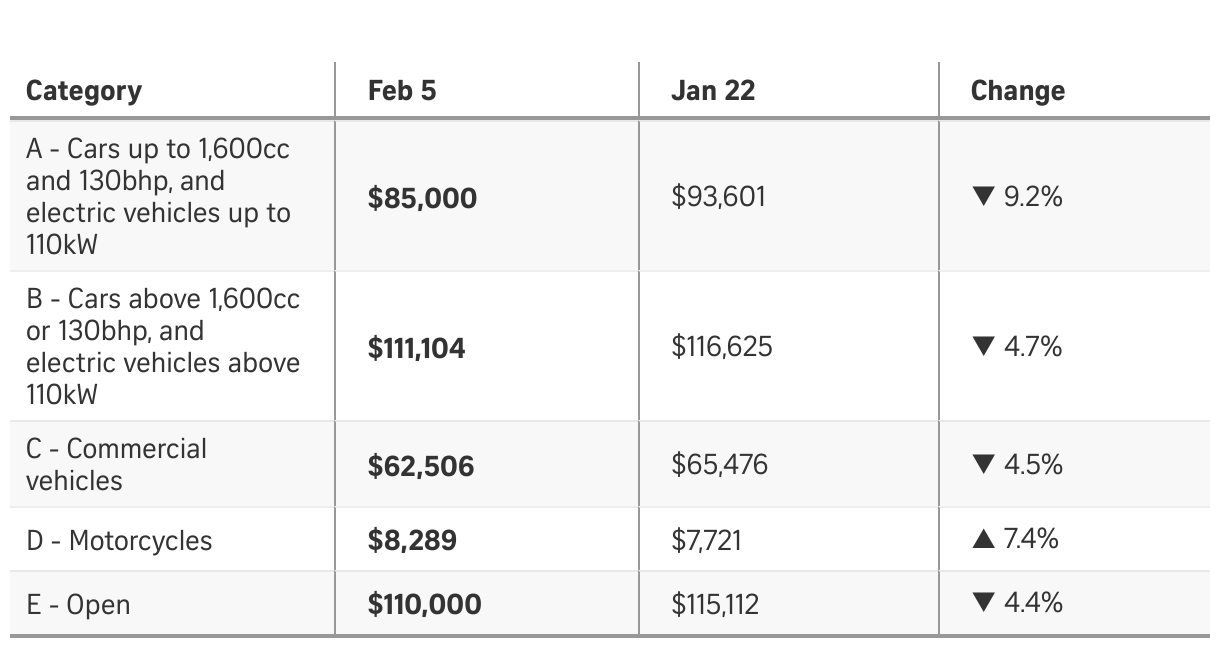The height and width of the screenshot is (648, 1220).
Task: Click the $7,721 Jan 22 price
Action: coord(706,541)
